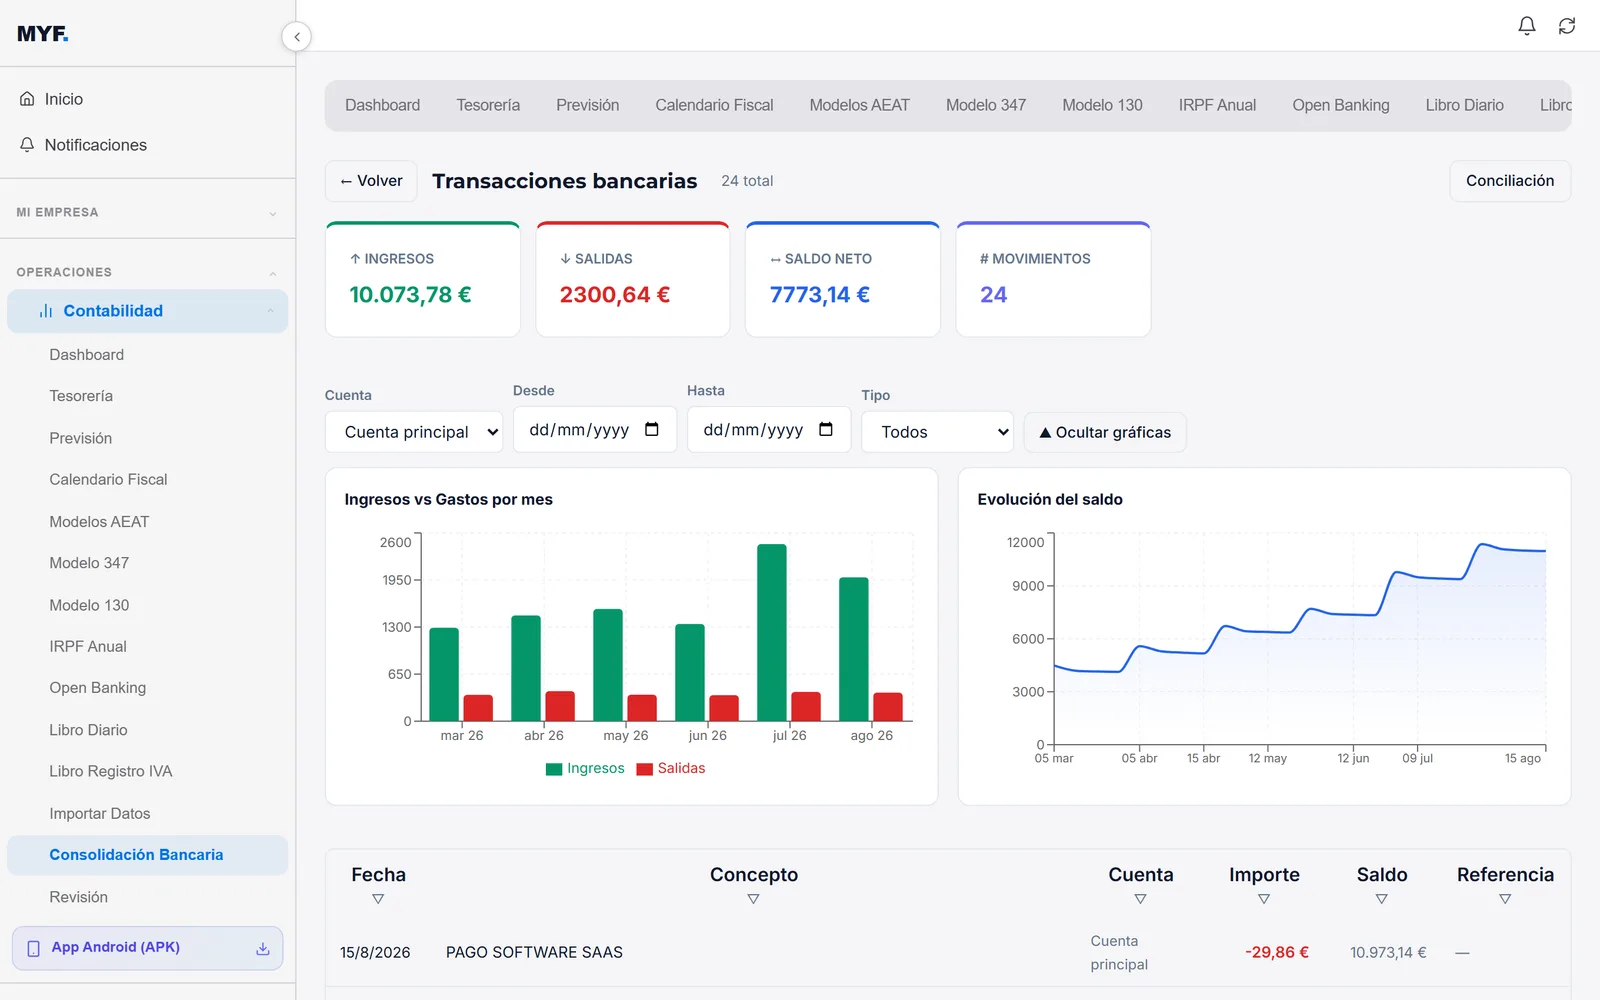Click the bar-chart icon beside Contabilidad
The width and height of the screenshot is (1600, 1000).
click(45, 311)
